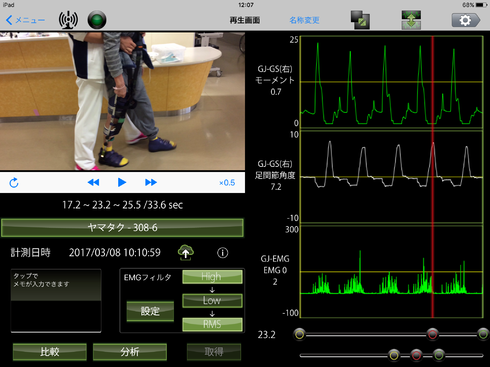Tap the green vertical arrows graph icon

[x=411, y=20]
